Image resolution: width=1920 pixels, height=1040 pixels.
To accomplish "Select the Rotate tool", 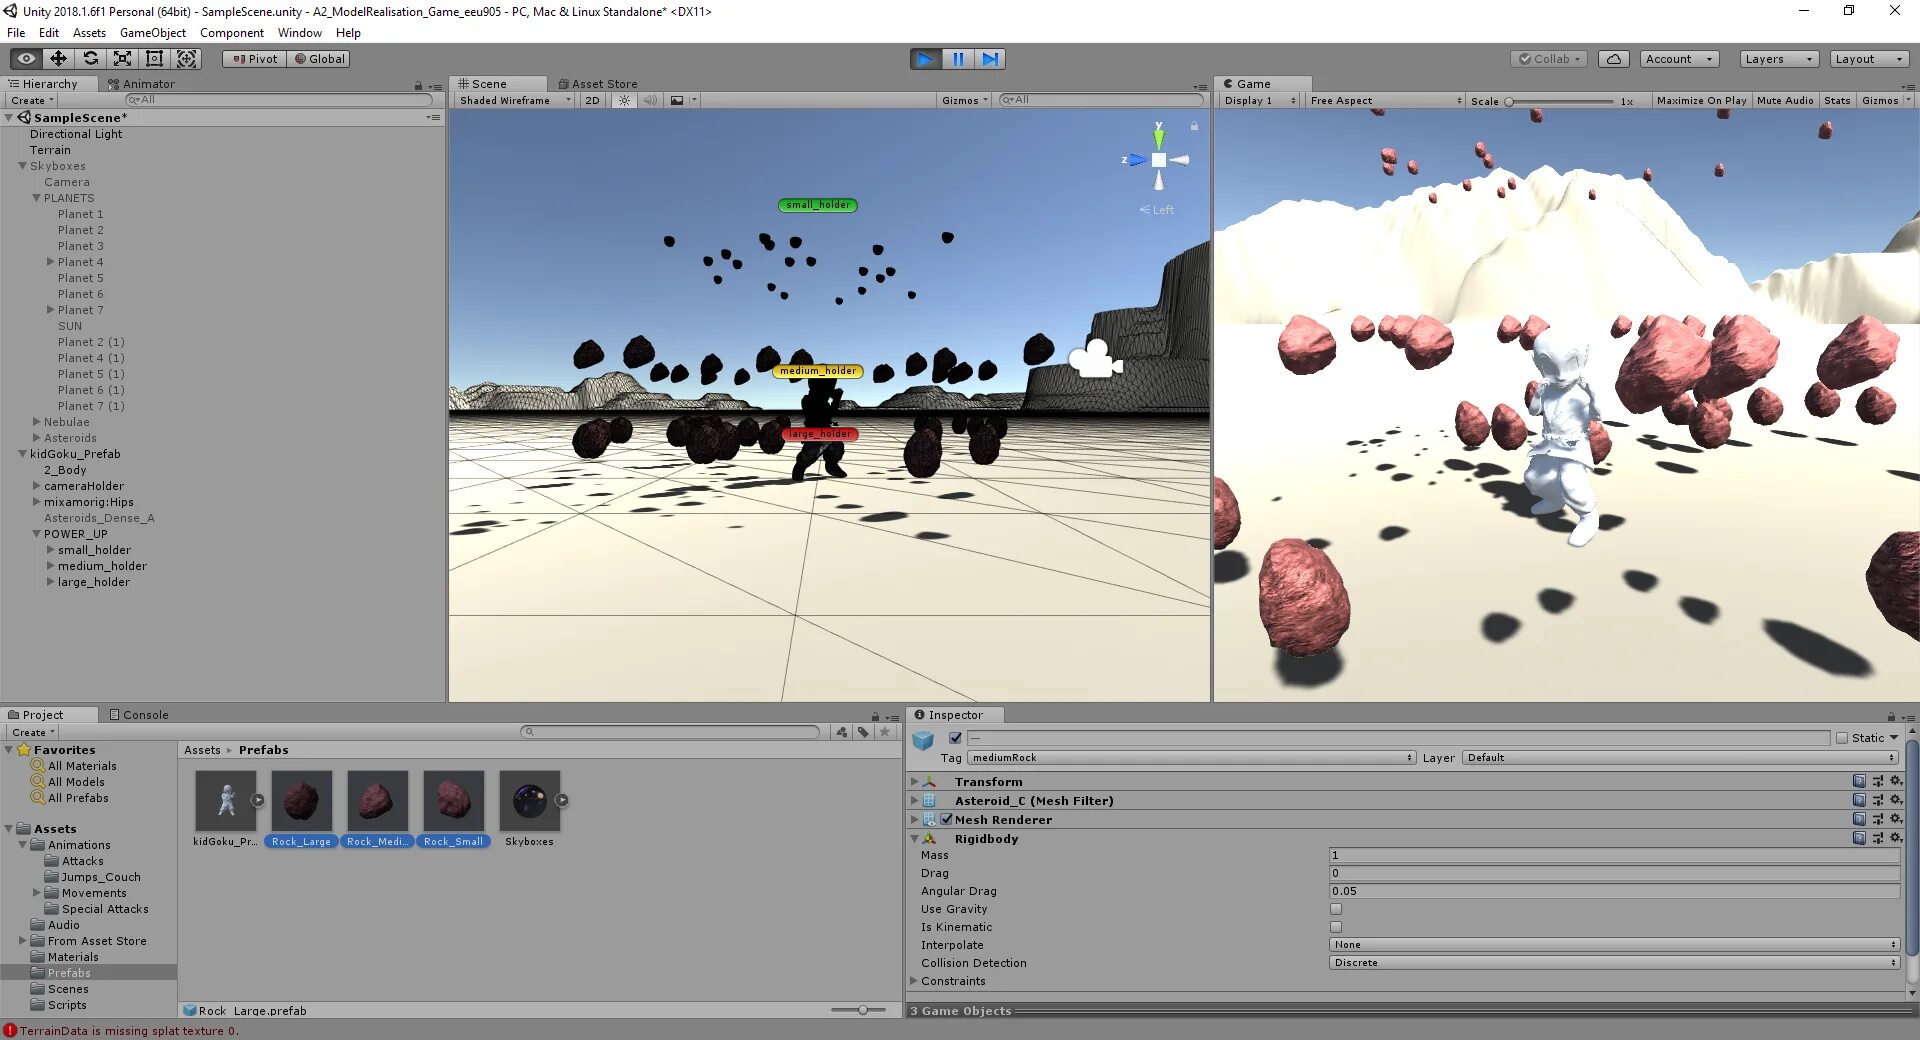I will pos(91,59).
